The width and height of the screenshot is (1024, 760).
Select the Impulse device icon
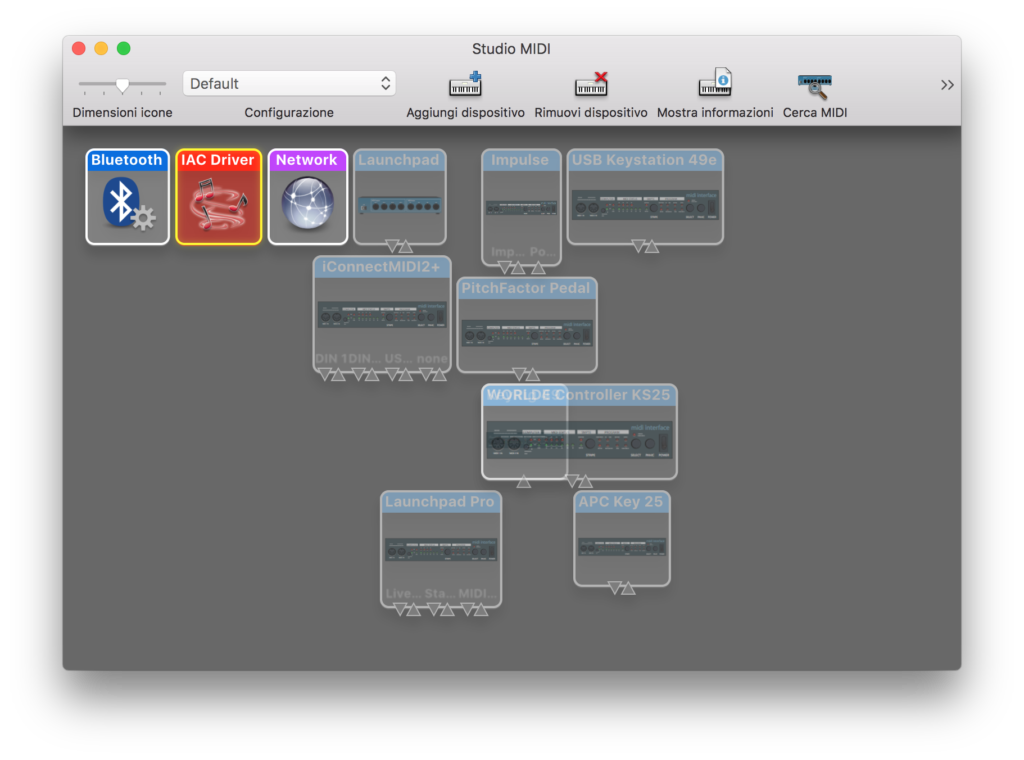point(520,200)
